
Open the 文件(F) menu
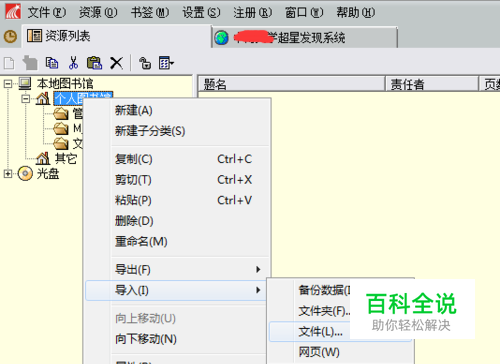tap(47, 13)
